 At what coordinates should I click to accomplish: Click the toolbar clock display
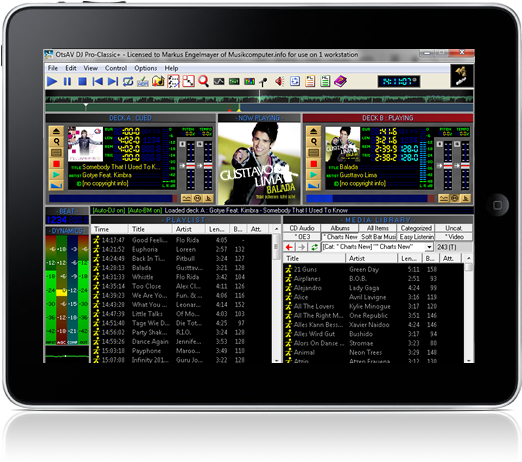pos(399,81)
